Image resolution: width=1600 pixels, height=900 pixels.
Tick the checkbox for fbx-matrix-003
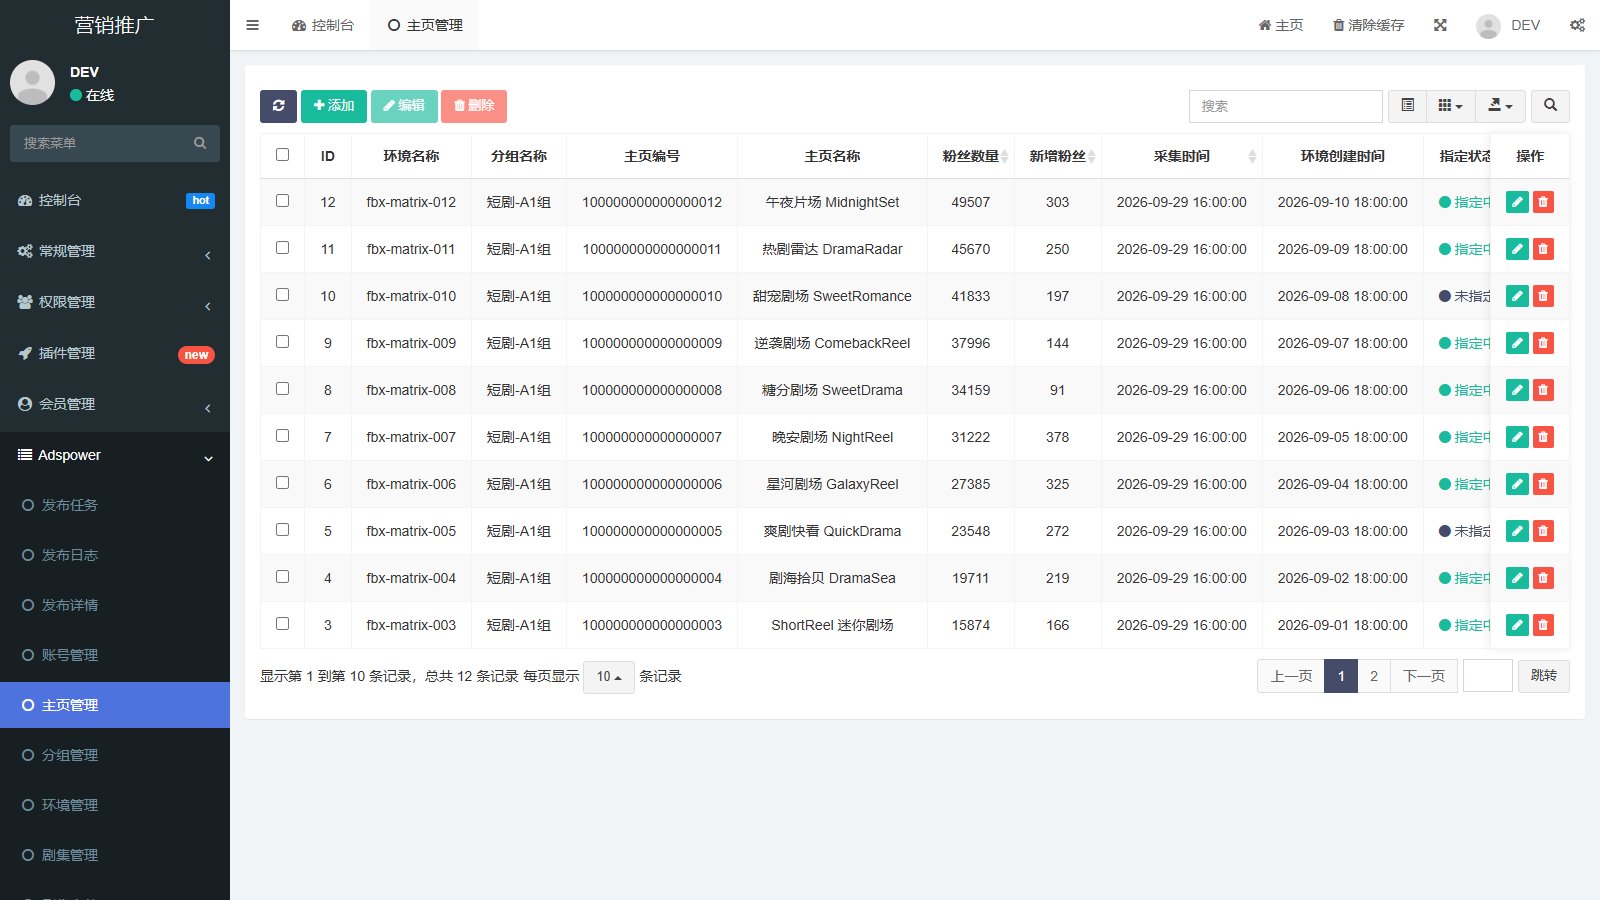(x=282, y=624)
